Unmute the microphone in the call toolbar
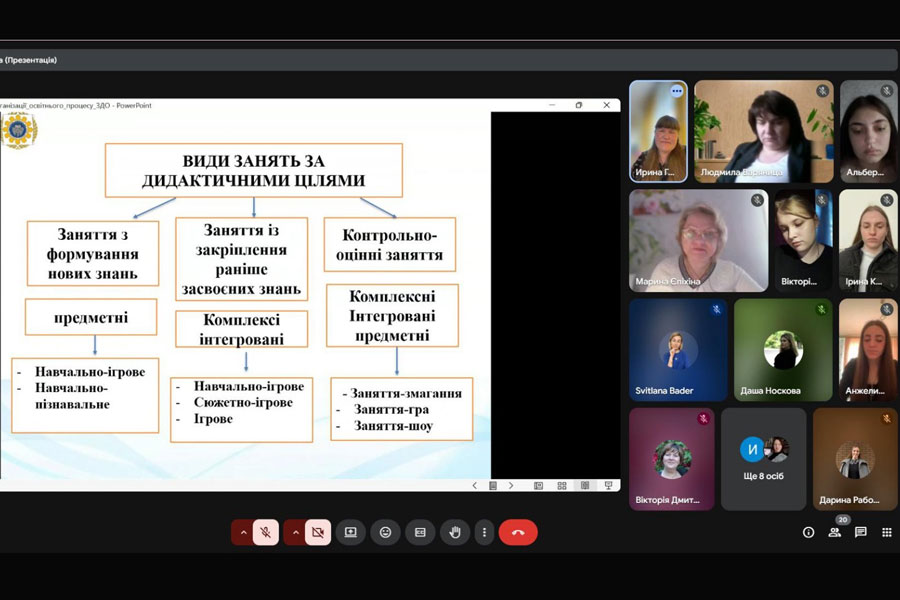Screen dimensions: 900x600 [266, 532]
